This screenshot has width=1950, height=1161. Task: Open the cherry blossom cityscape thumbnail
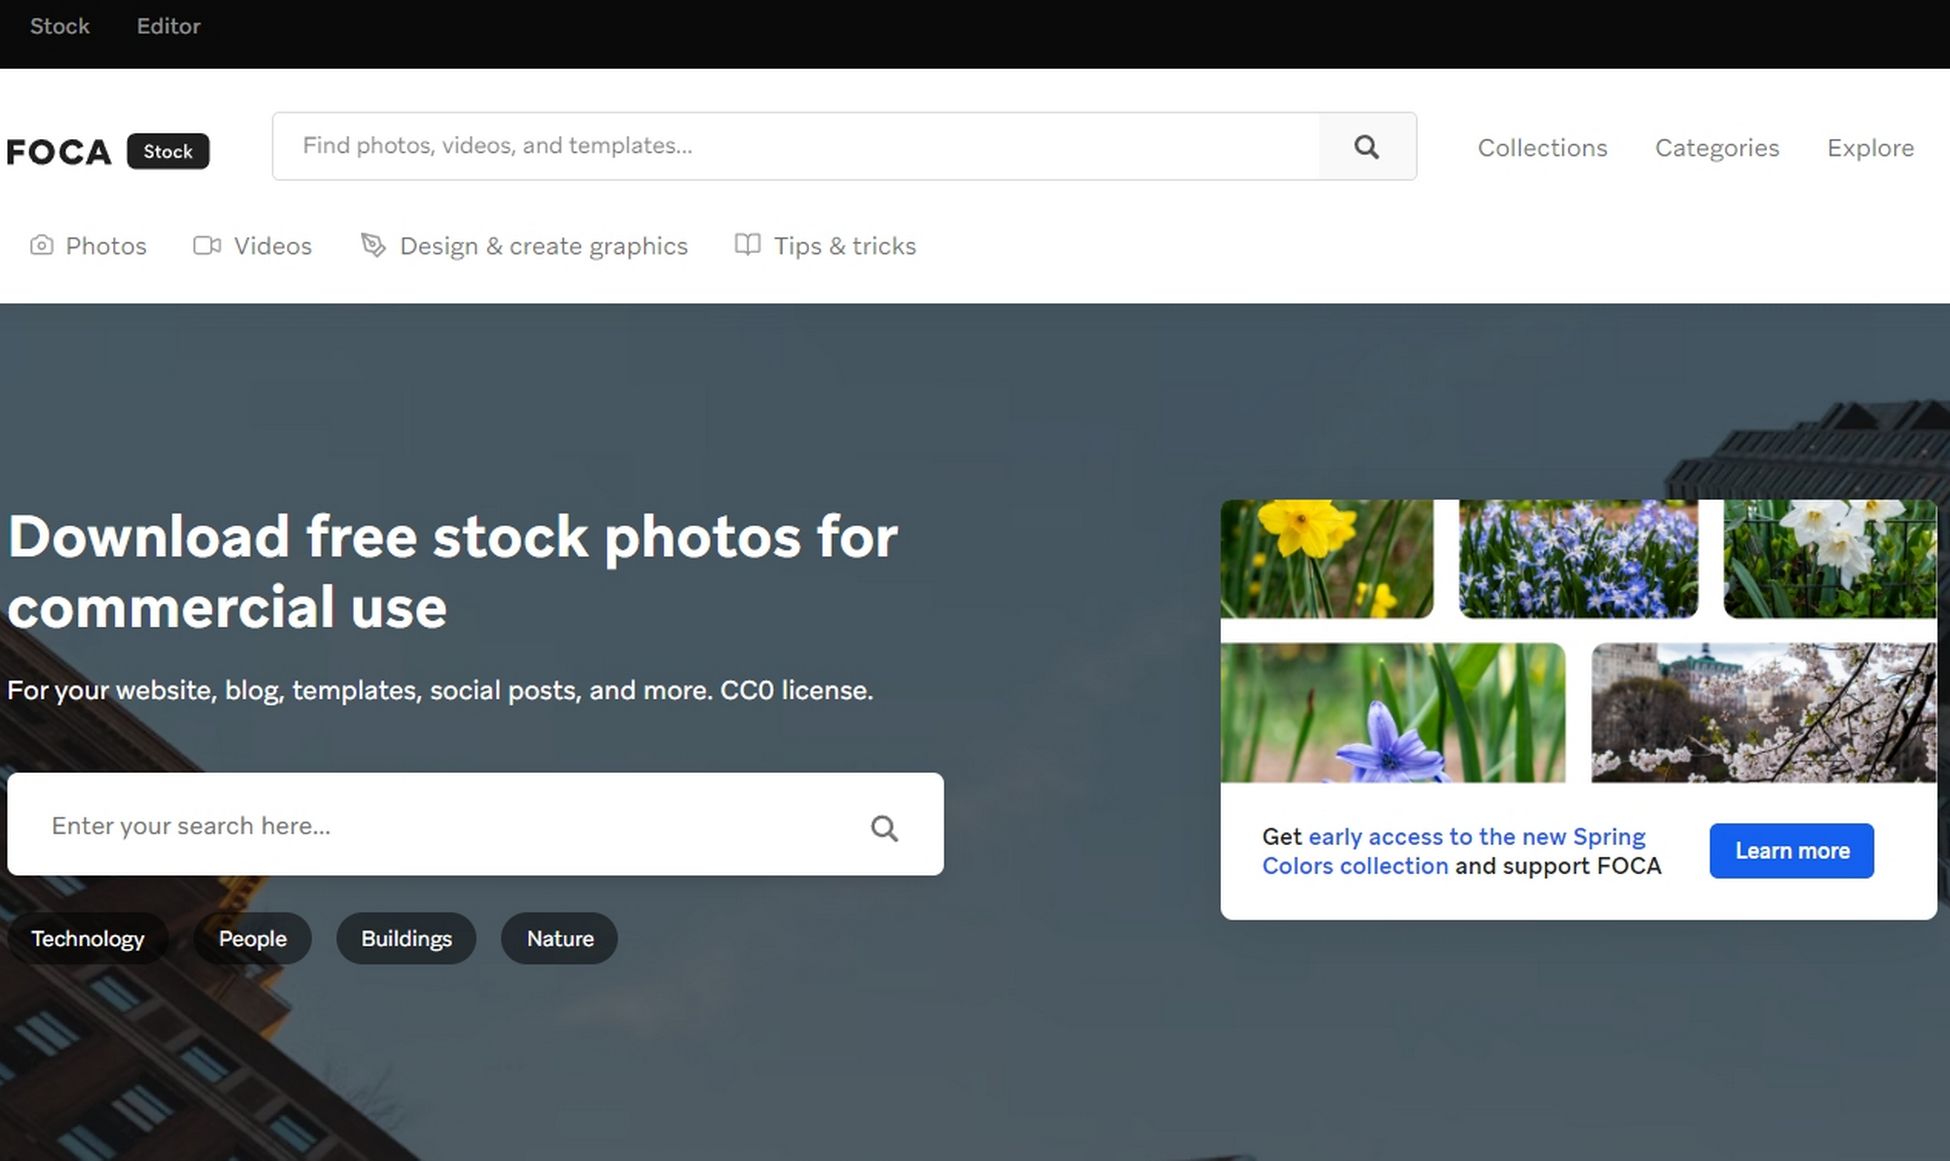[1764, 712]
